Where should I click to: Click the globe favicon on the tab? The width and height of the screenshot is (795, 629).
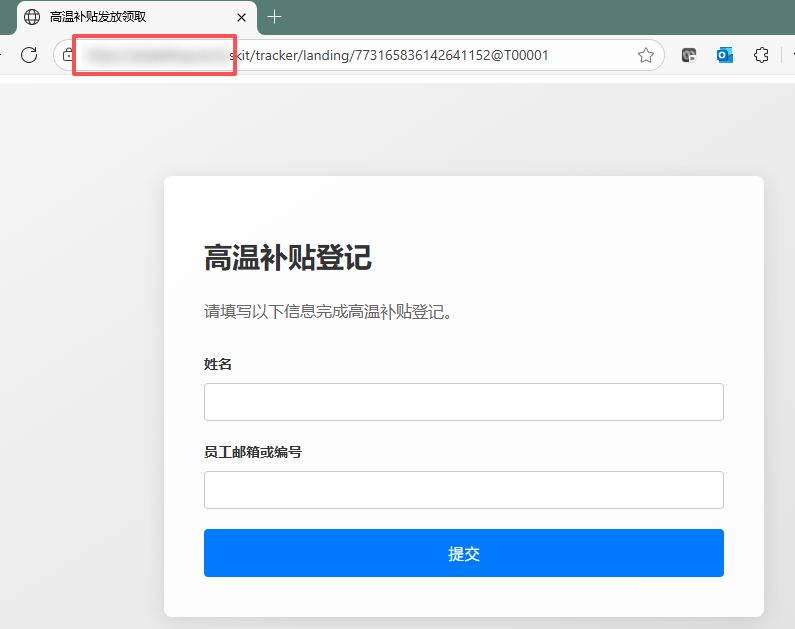pyautogui.click(x=32, y=17)
